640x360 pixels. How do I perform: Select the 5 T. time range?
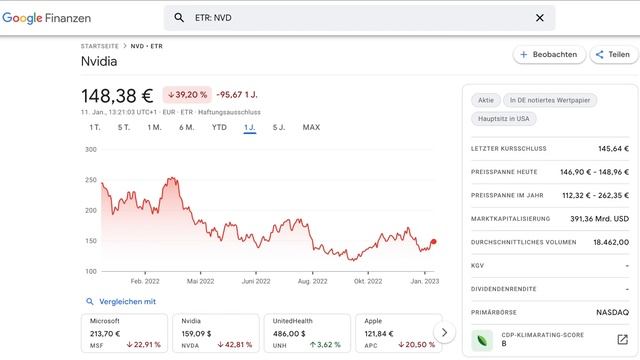point(124,127)
